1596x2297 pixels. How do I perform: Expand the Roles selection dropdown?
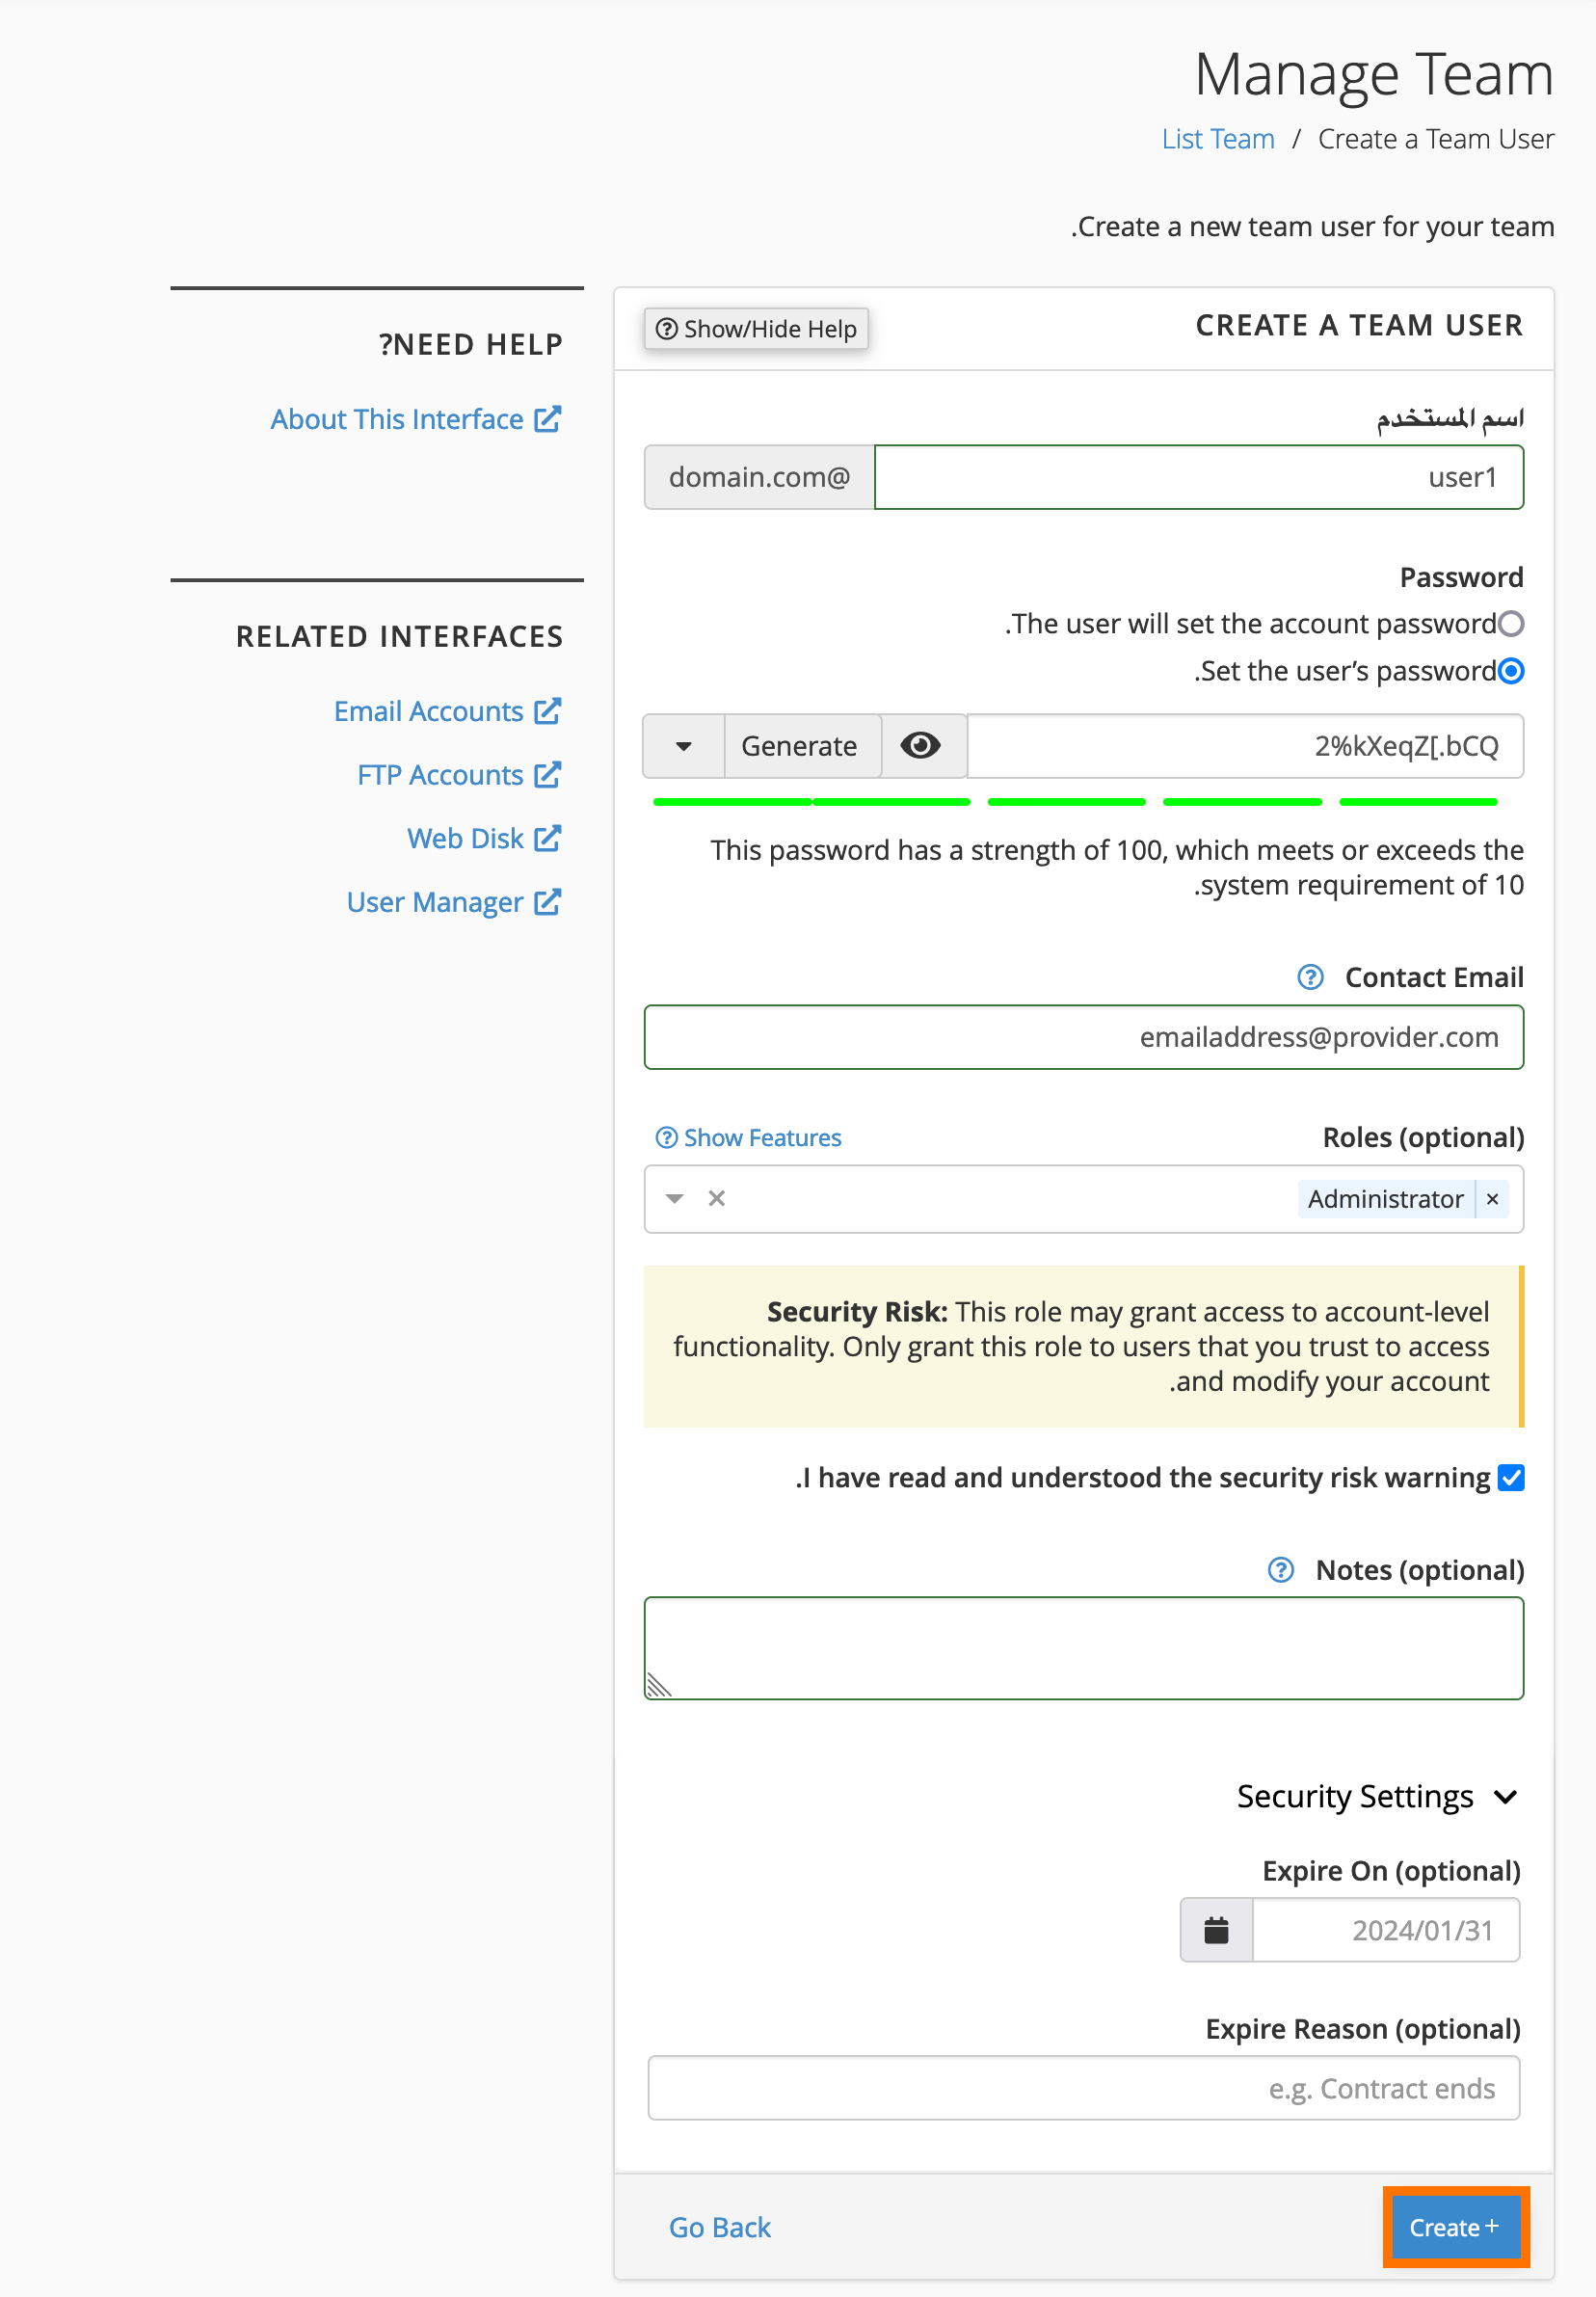coord(675,1198)
